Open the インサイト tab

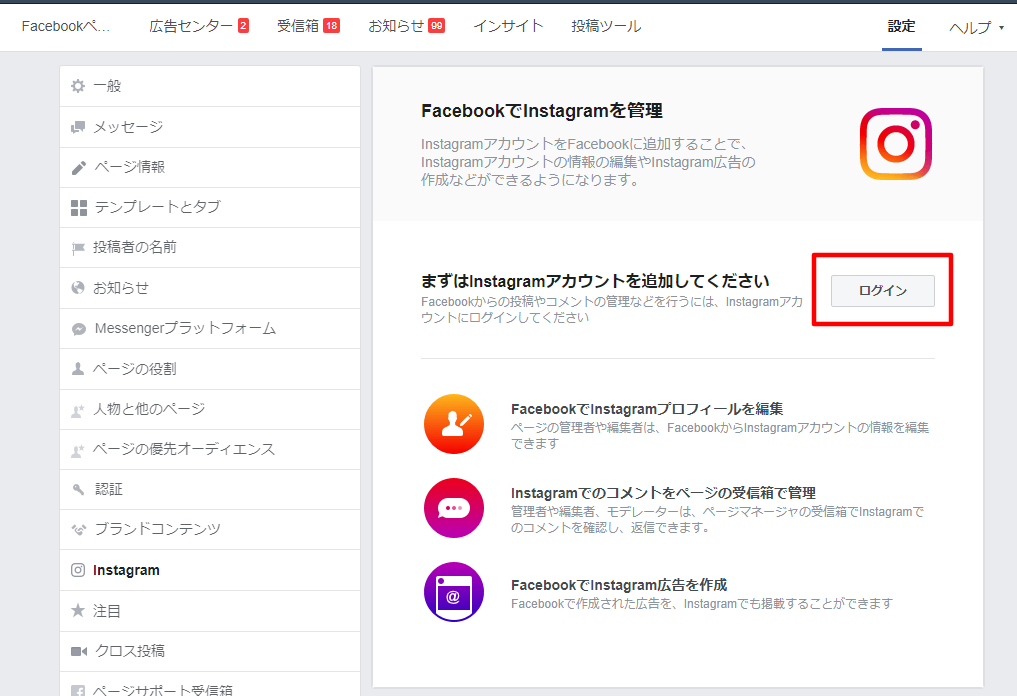click(508, 26)
